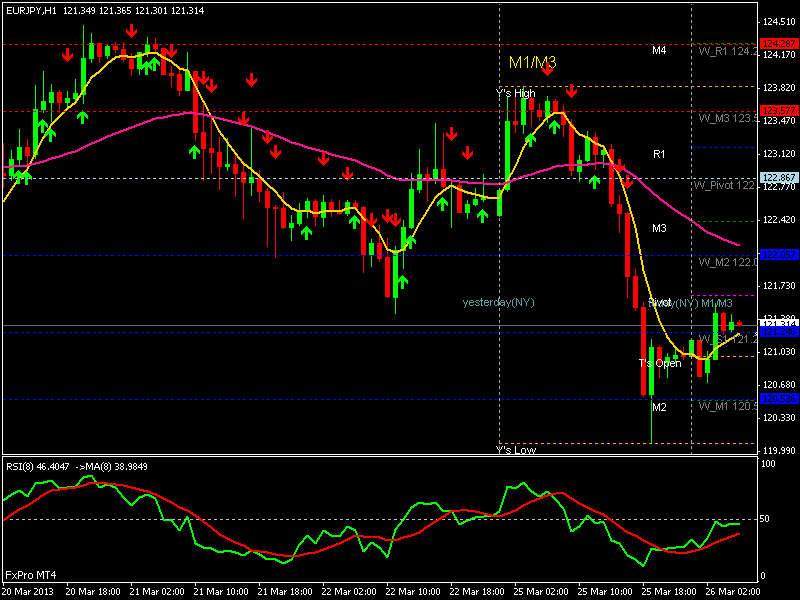800x600 pixels.
Task: Select the W_Pivot 122. weekly label
Action: tap(725, 185)
